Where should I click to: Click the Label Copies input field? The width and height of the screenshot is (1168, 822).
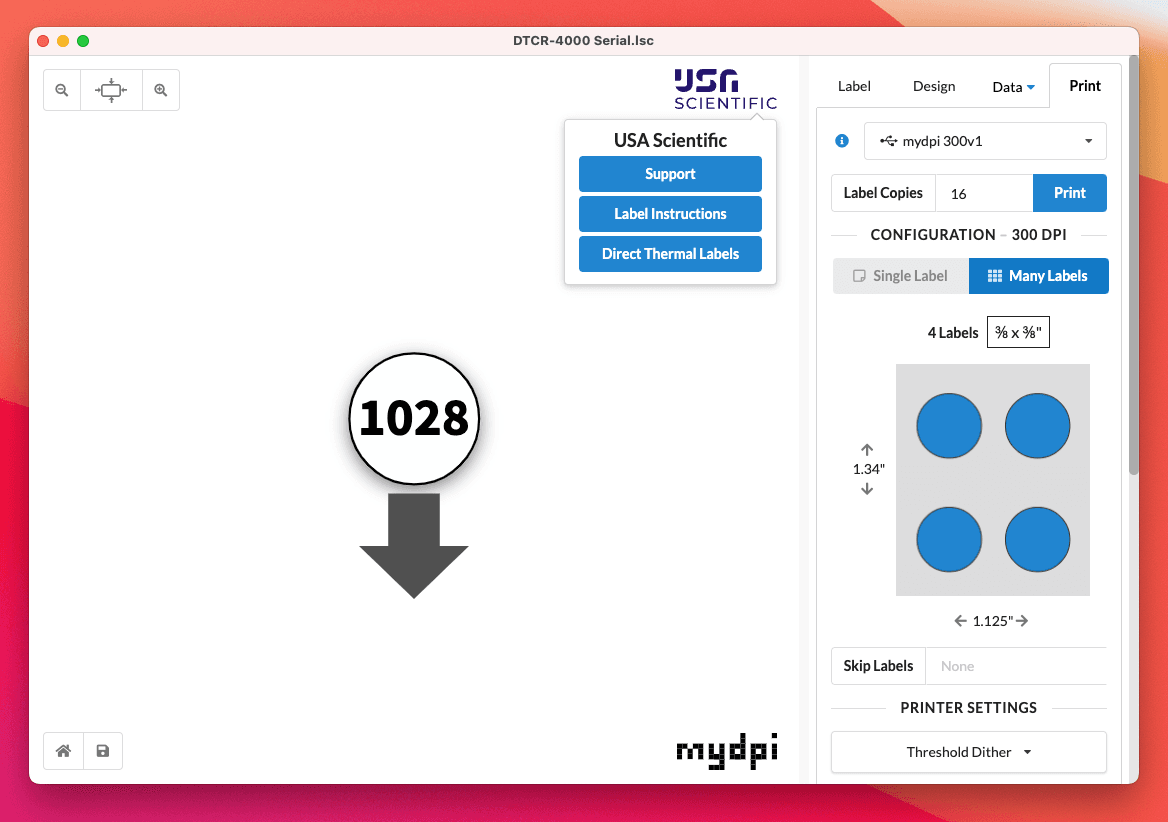(x=983, y=193)
